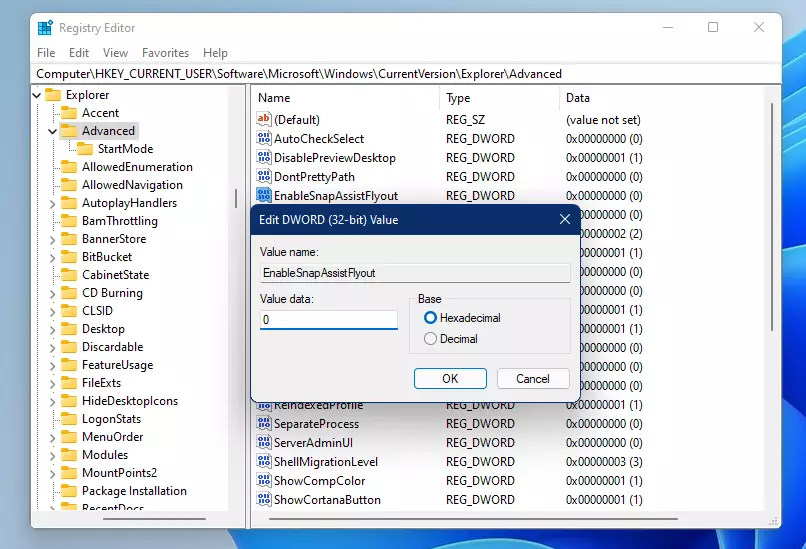
Task: Click the DWORD icon next to SeparateProcess
Action: click(x=264, y=424)
